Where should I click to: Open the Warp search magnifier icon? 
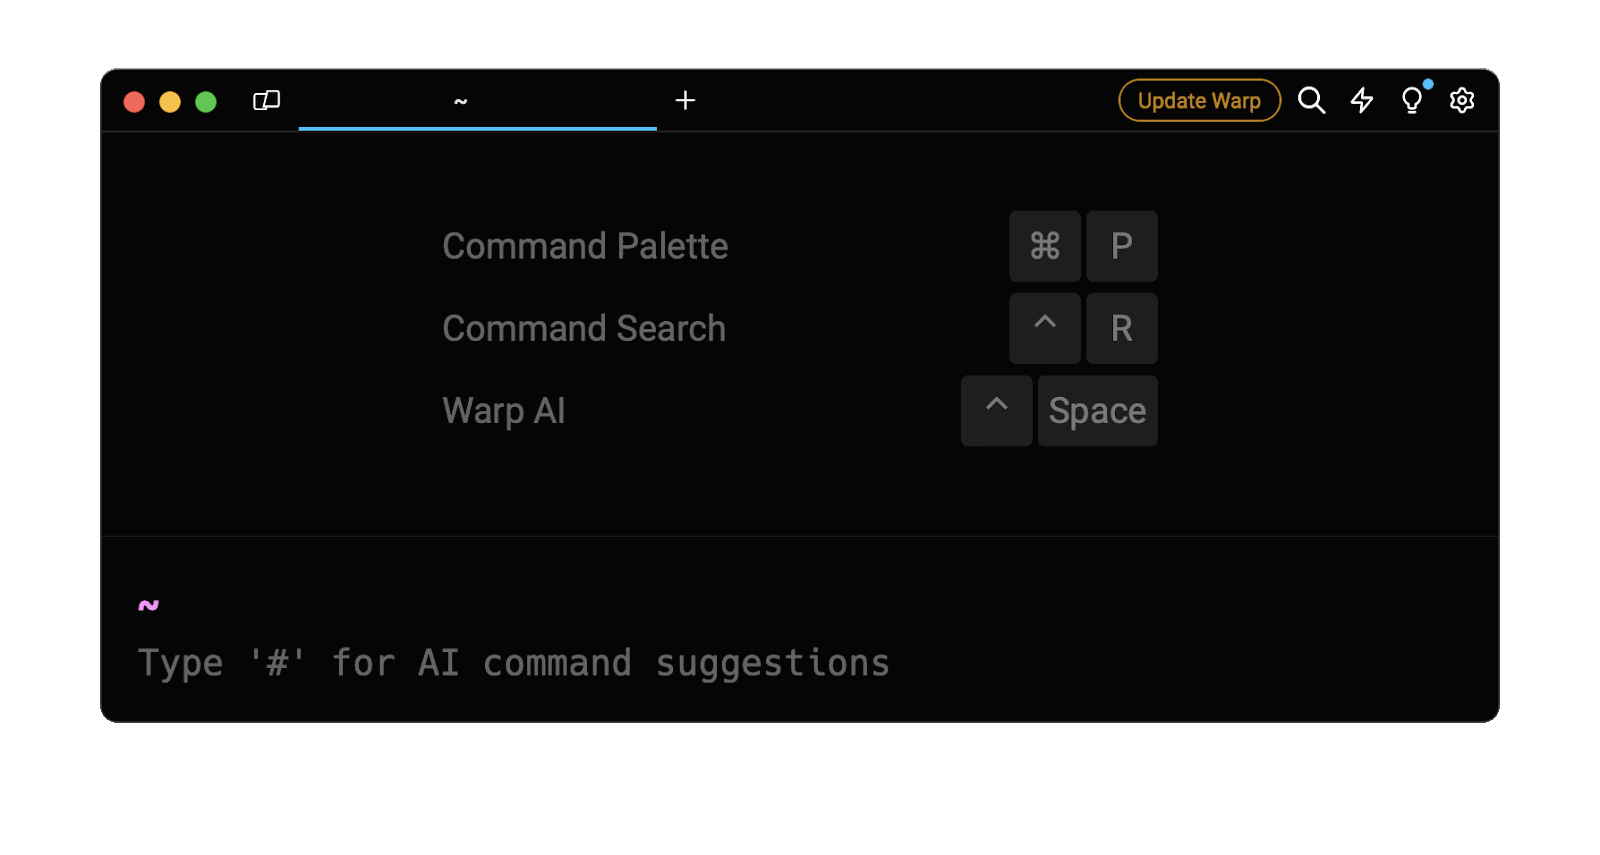tap(1311, 100)
